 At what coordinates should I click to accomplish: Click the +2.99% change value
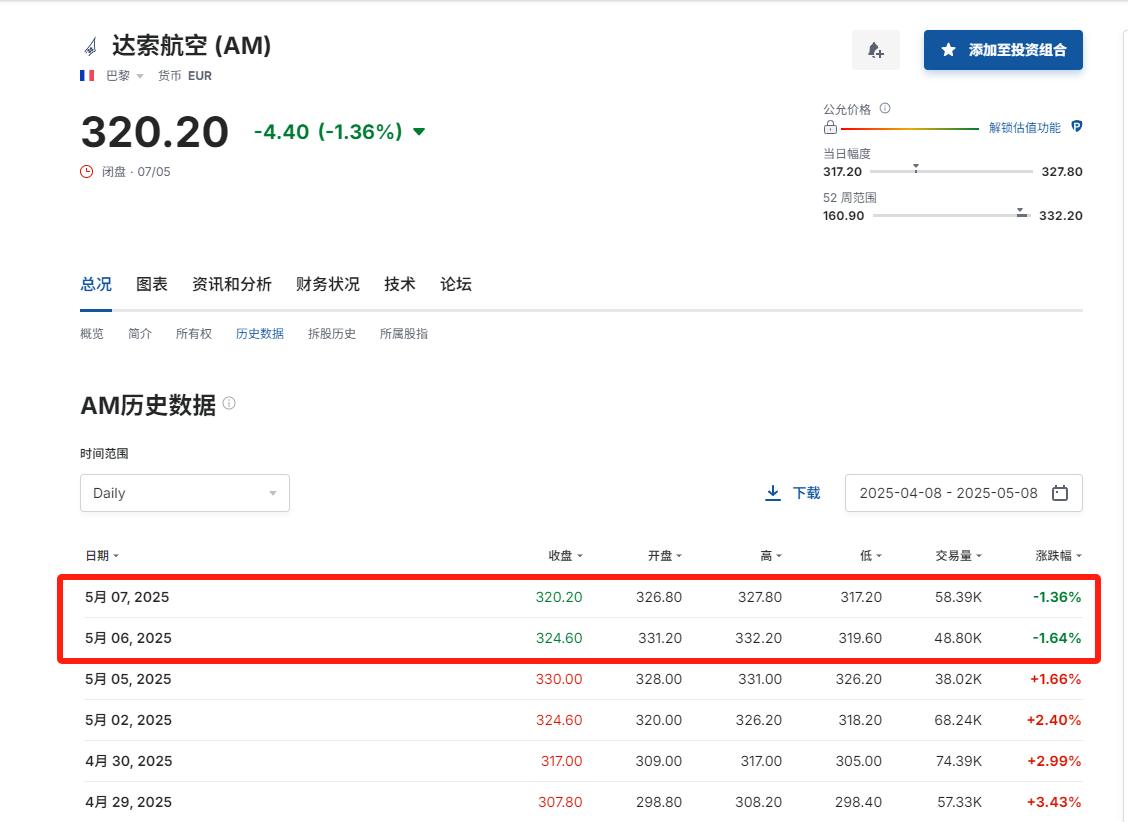click(x=1054, y=761)
